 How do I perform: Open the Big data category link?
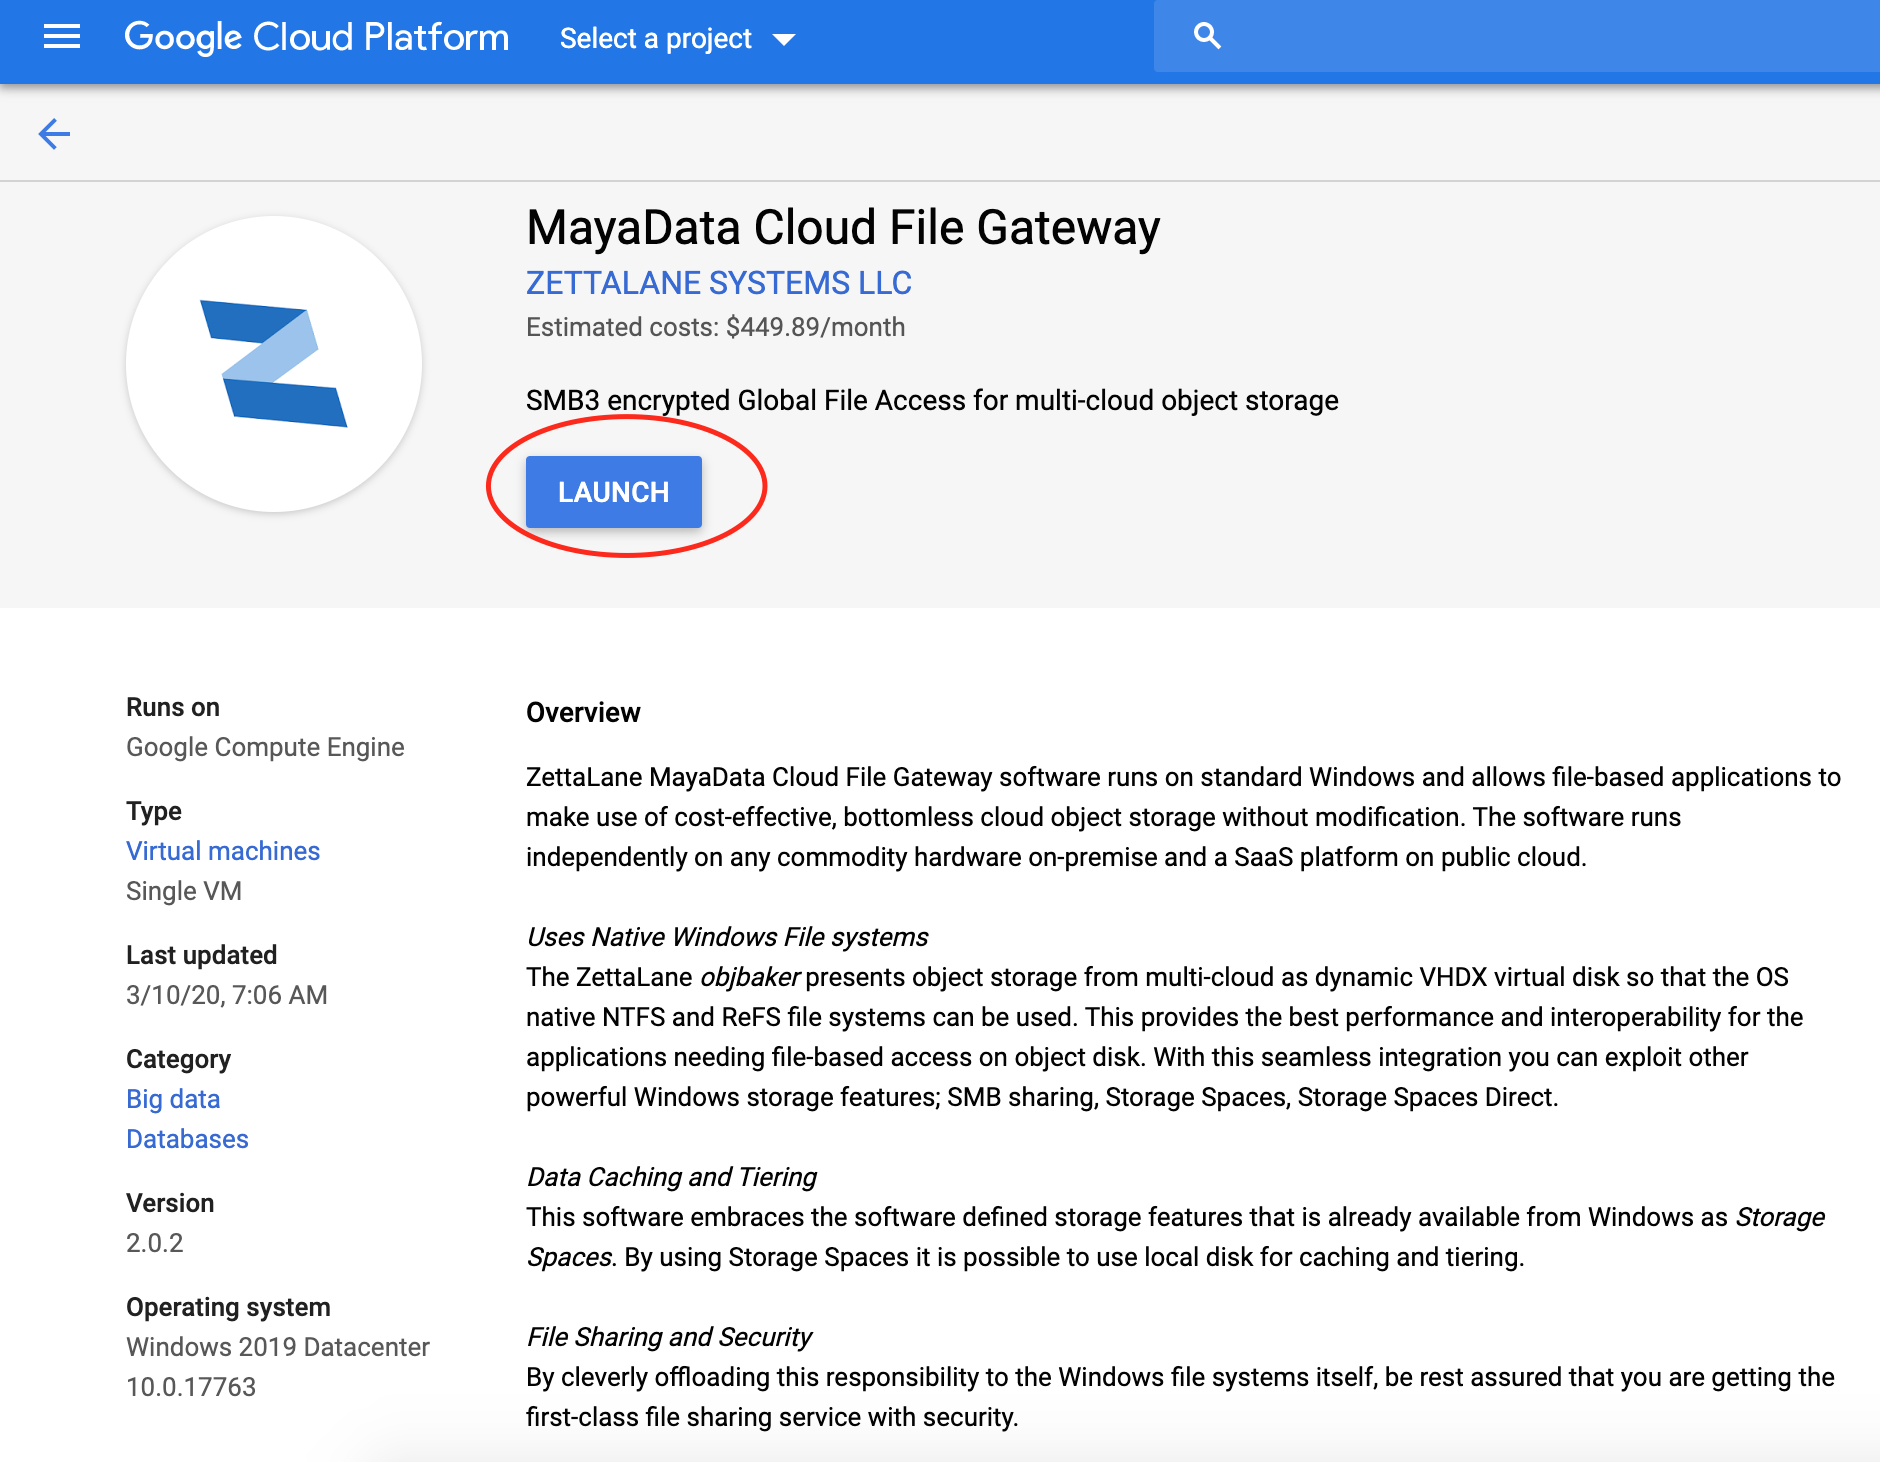[172, 1099]
